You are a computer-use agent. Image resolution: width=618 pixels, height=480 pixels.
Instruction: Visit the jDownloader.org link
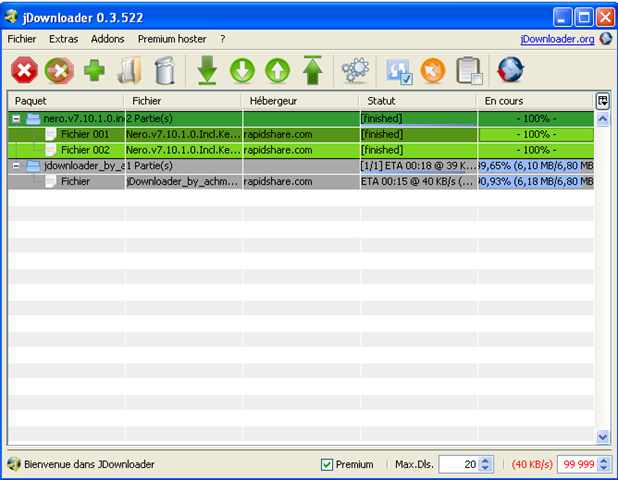pyautogui.click(x=557, y=39)
